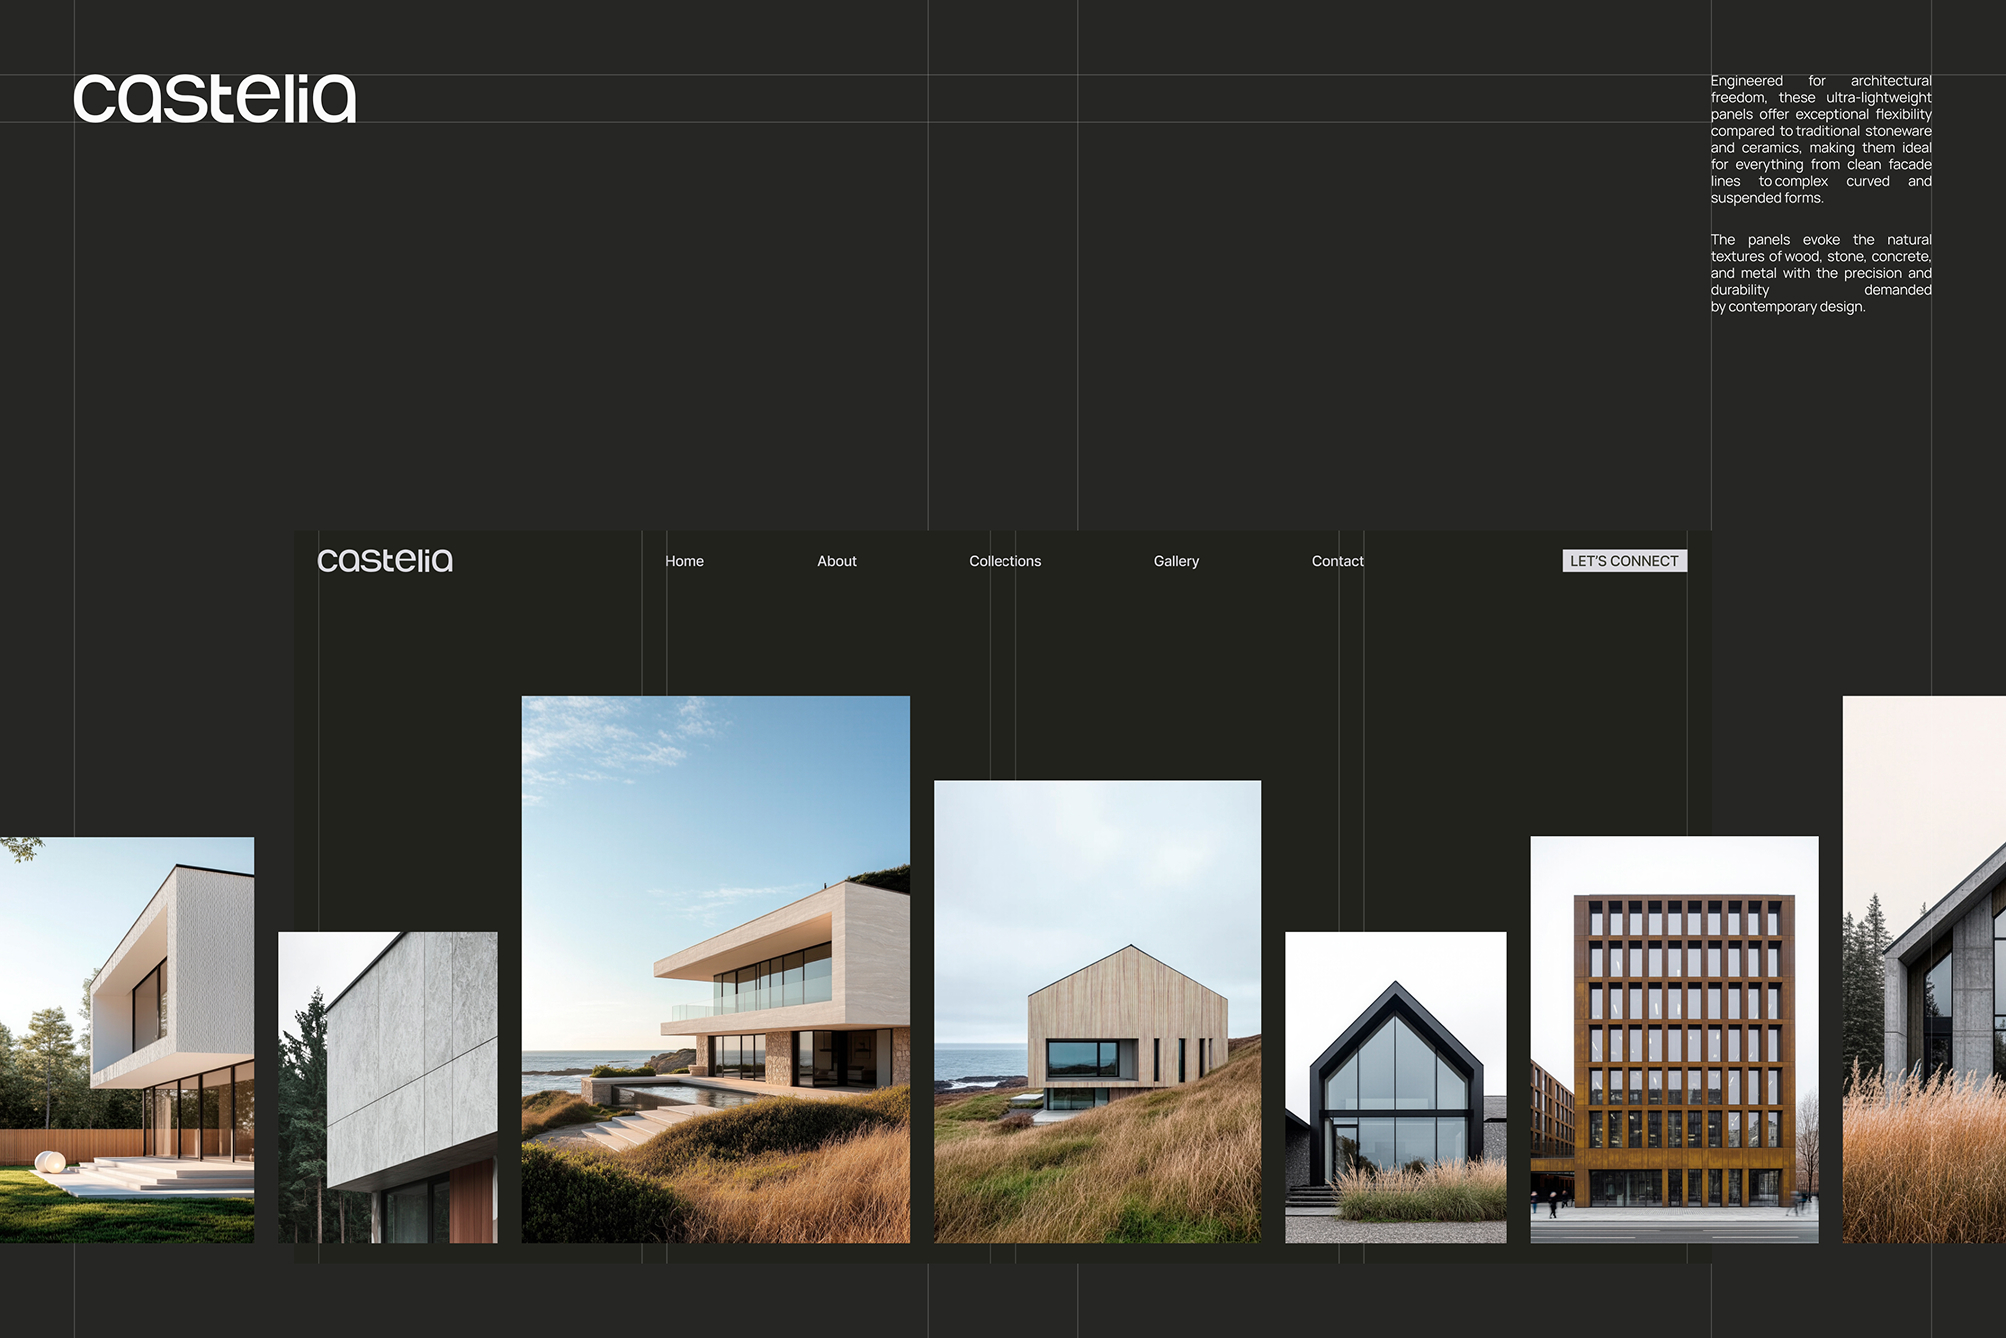Click the small castelia logo in navbar
The image size is (2006, 1338).
click(385, 561)
